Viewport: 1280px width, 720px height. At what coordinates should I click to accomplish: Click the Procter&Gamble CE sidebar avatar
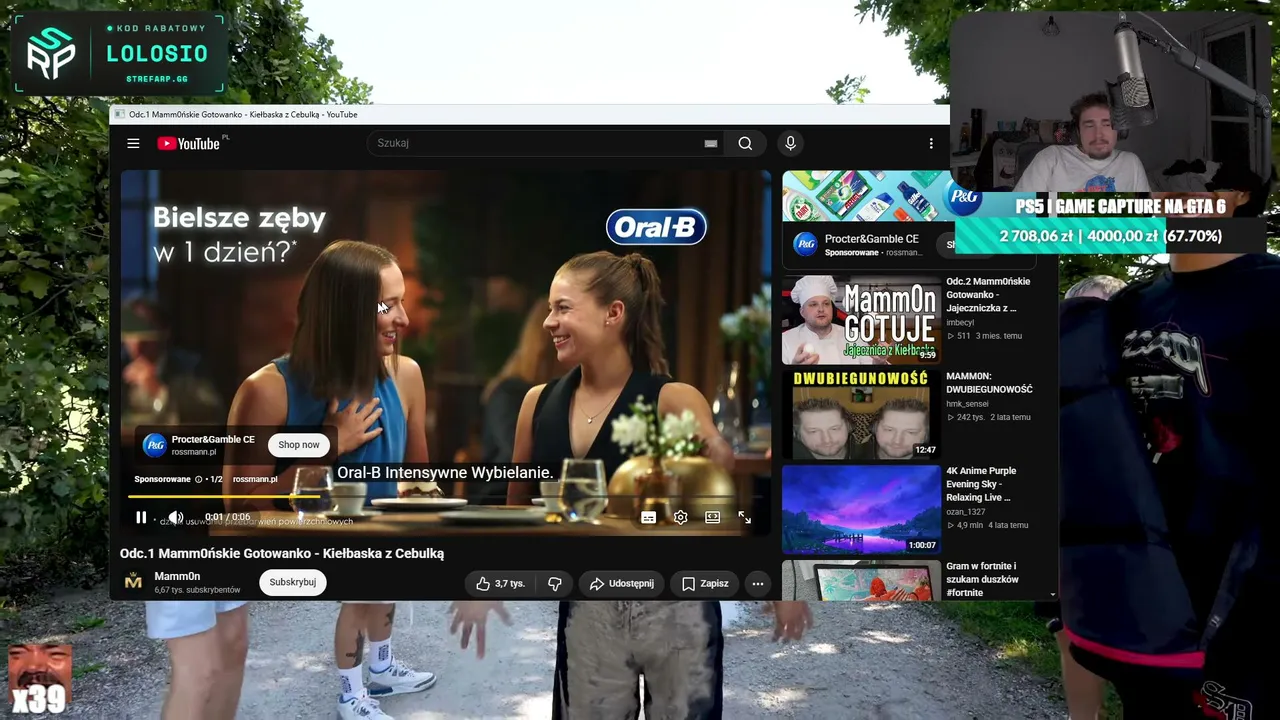(x=805, y=245)
